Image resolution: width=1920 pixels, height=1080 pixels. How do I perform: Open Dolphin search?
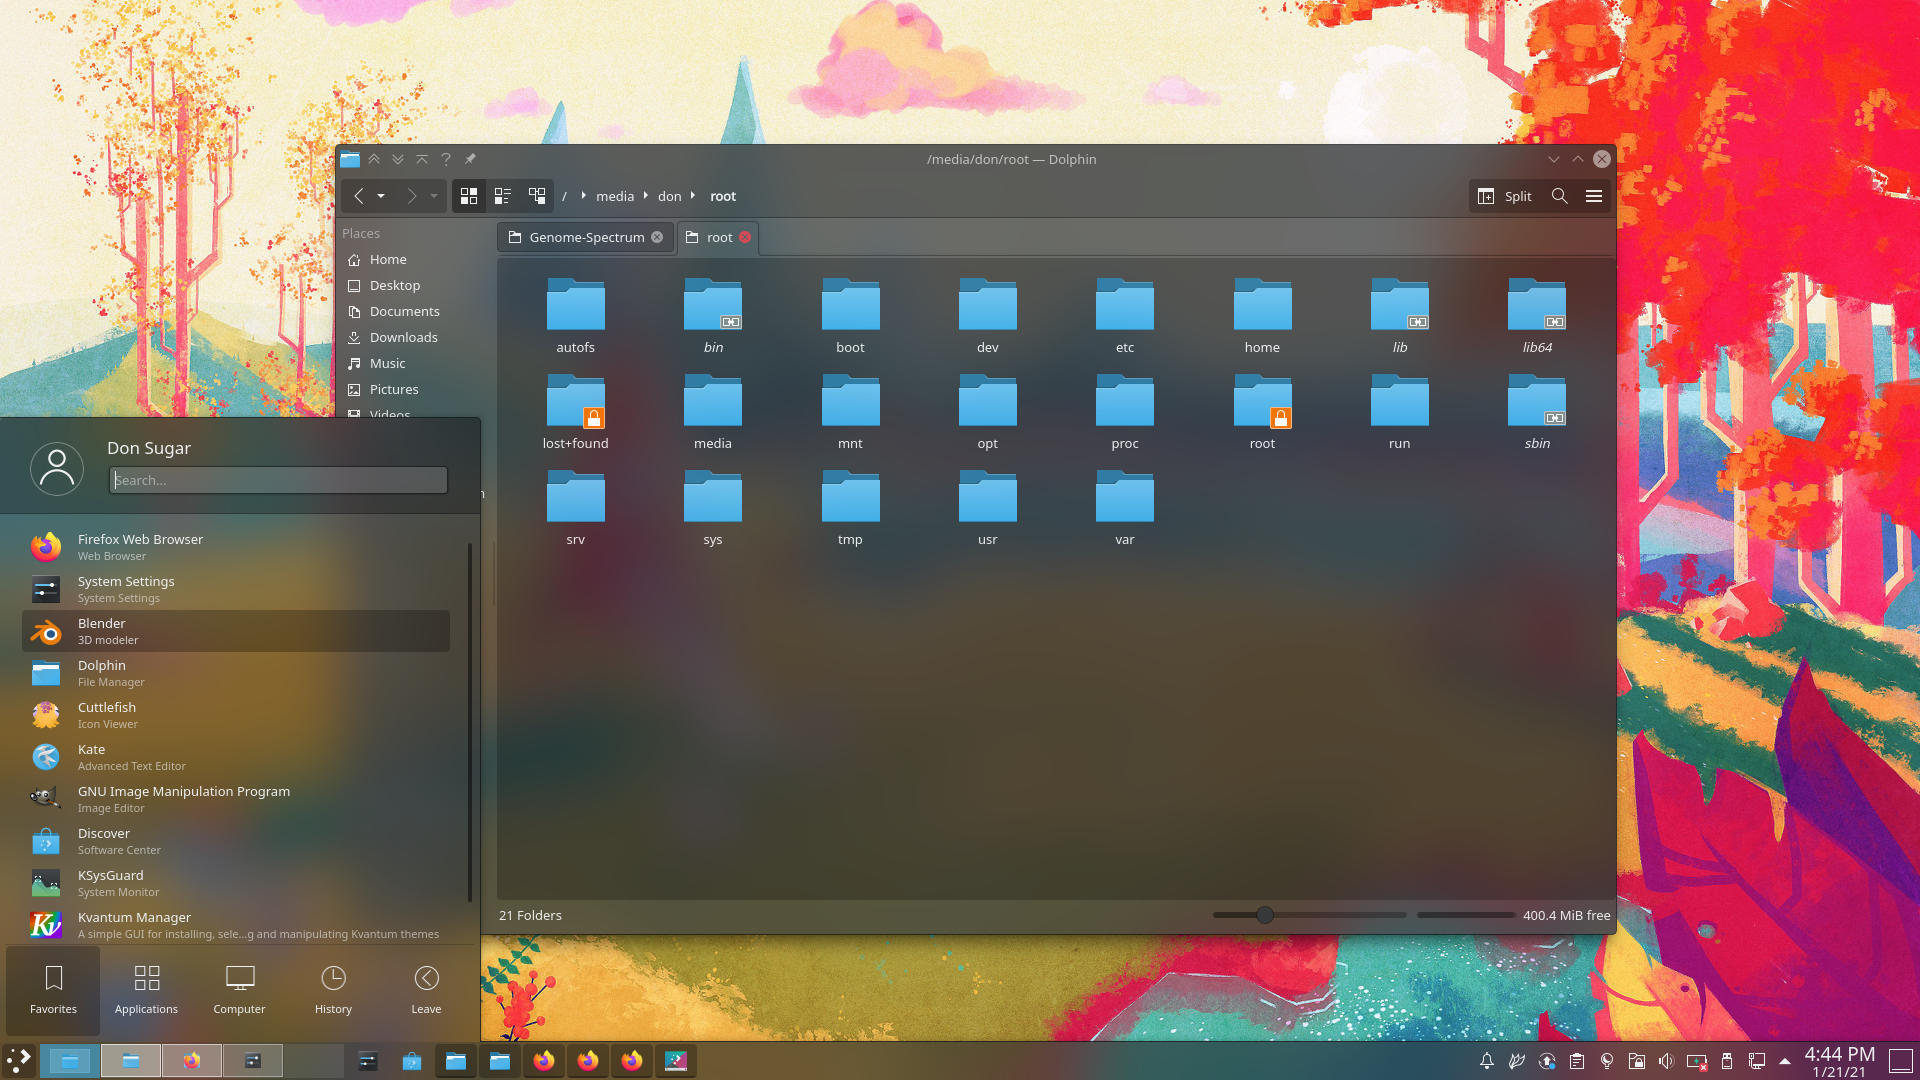pyautogui.click(x=1559, y=196)
